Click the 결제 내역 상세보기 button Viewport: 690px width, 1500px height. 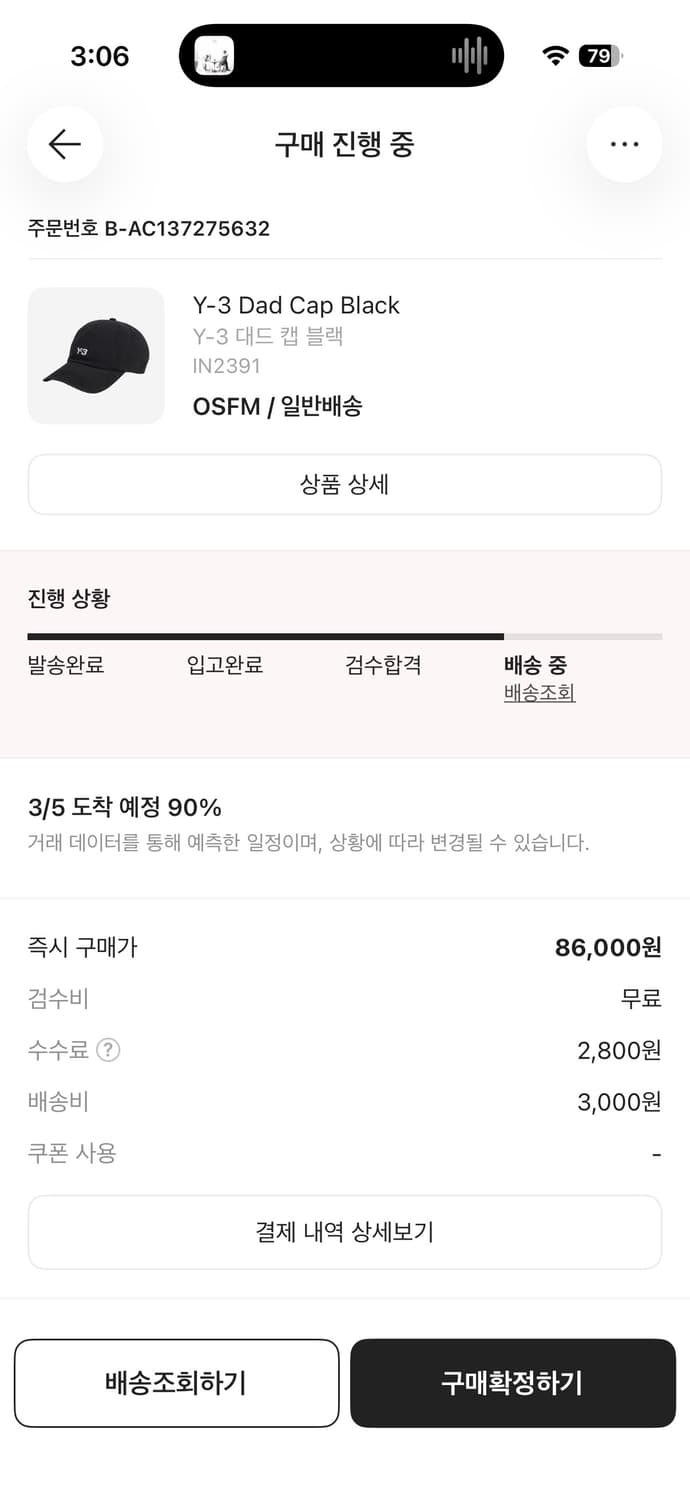[345, 1232]
